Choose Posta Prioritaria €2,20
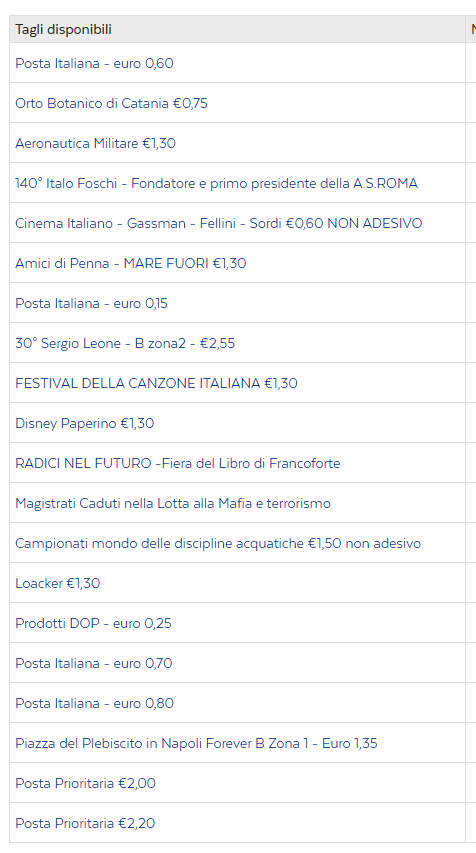 click(x=85, y=823)
